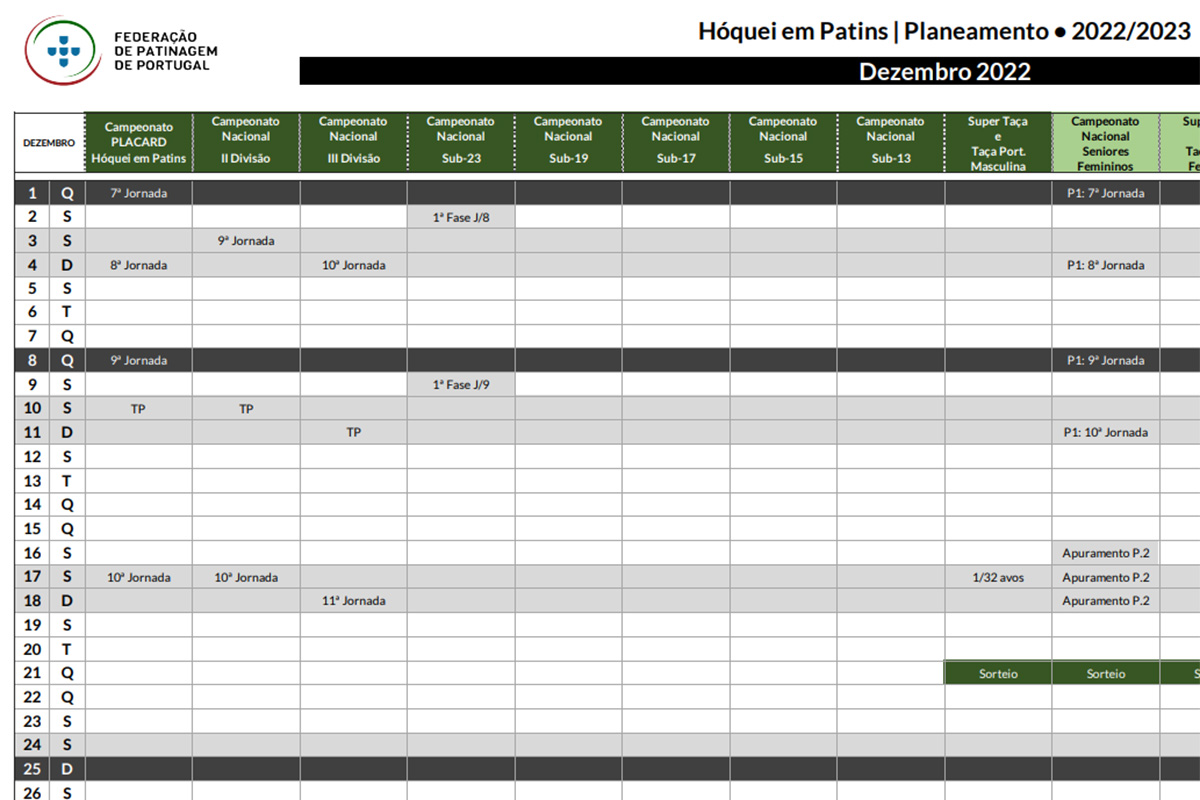The image size is (1200, 800).
Task: Click the Campeonato Nacional Sub-23 column header
Action: pyautogui.click(x=461, y=142)
